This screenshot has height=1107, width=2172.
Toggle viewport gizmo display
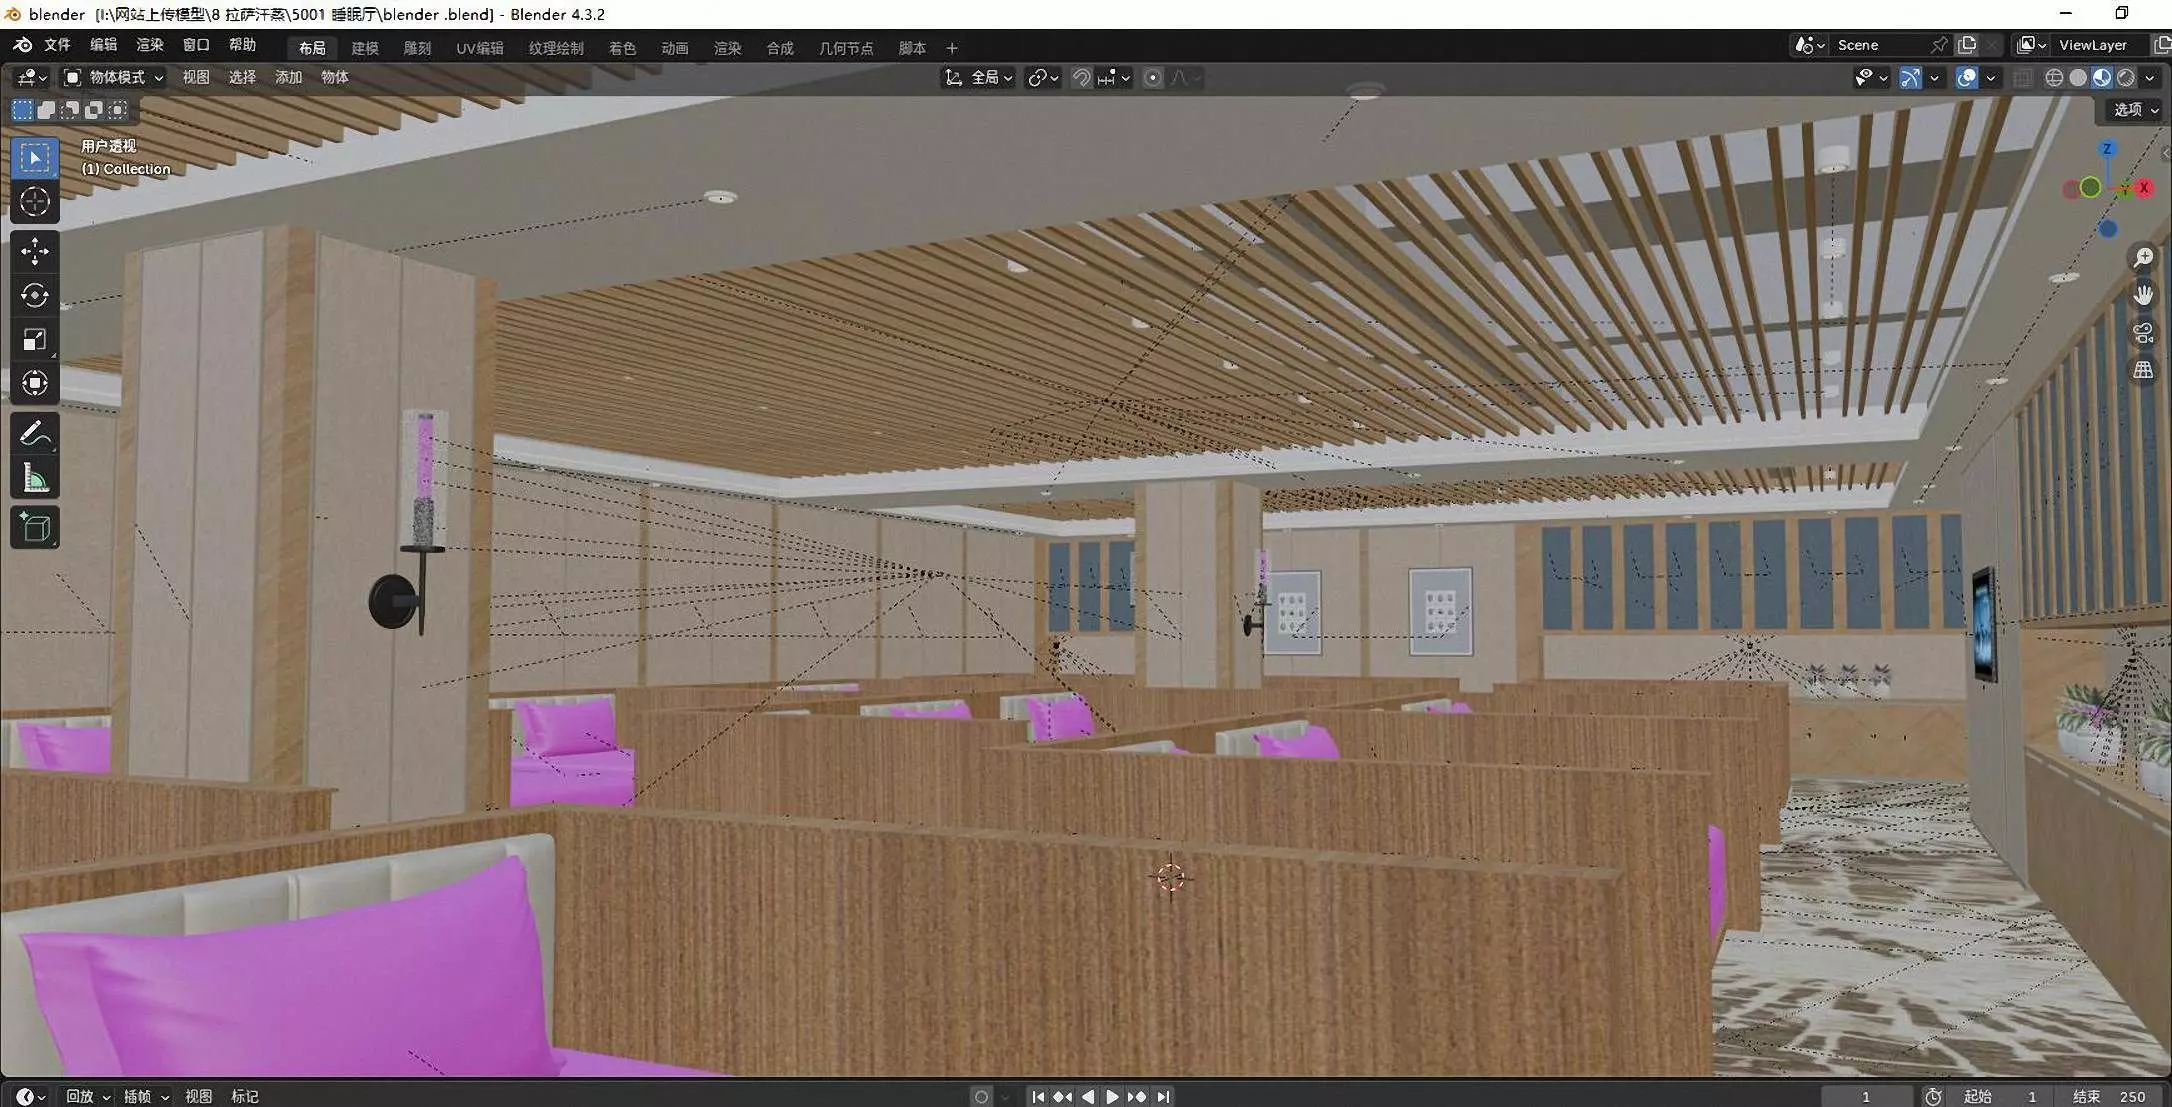coord(1910,78)
